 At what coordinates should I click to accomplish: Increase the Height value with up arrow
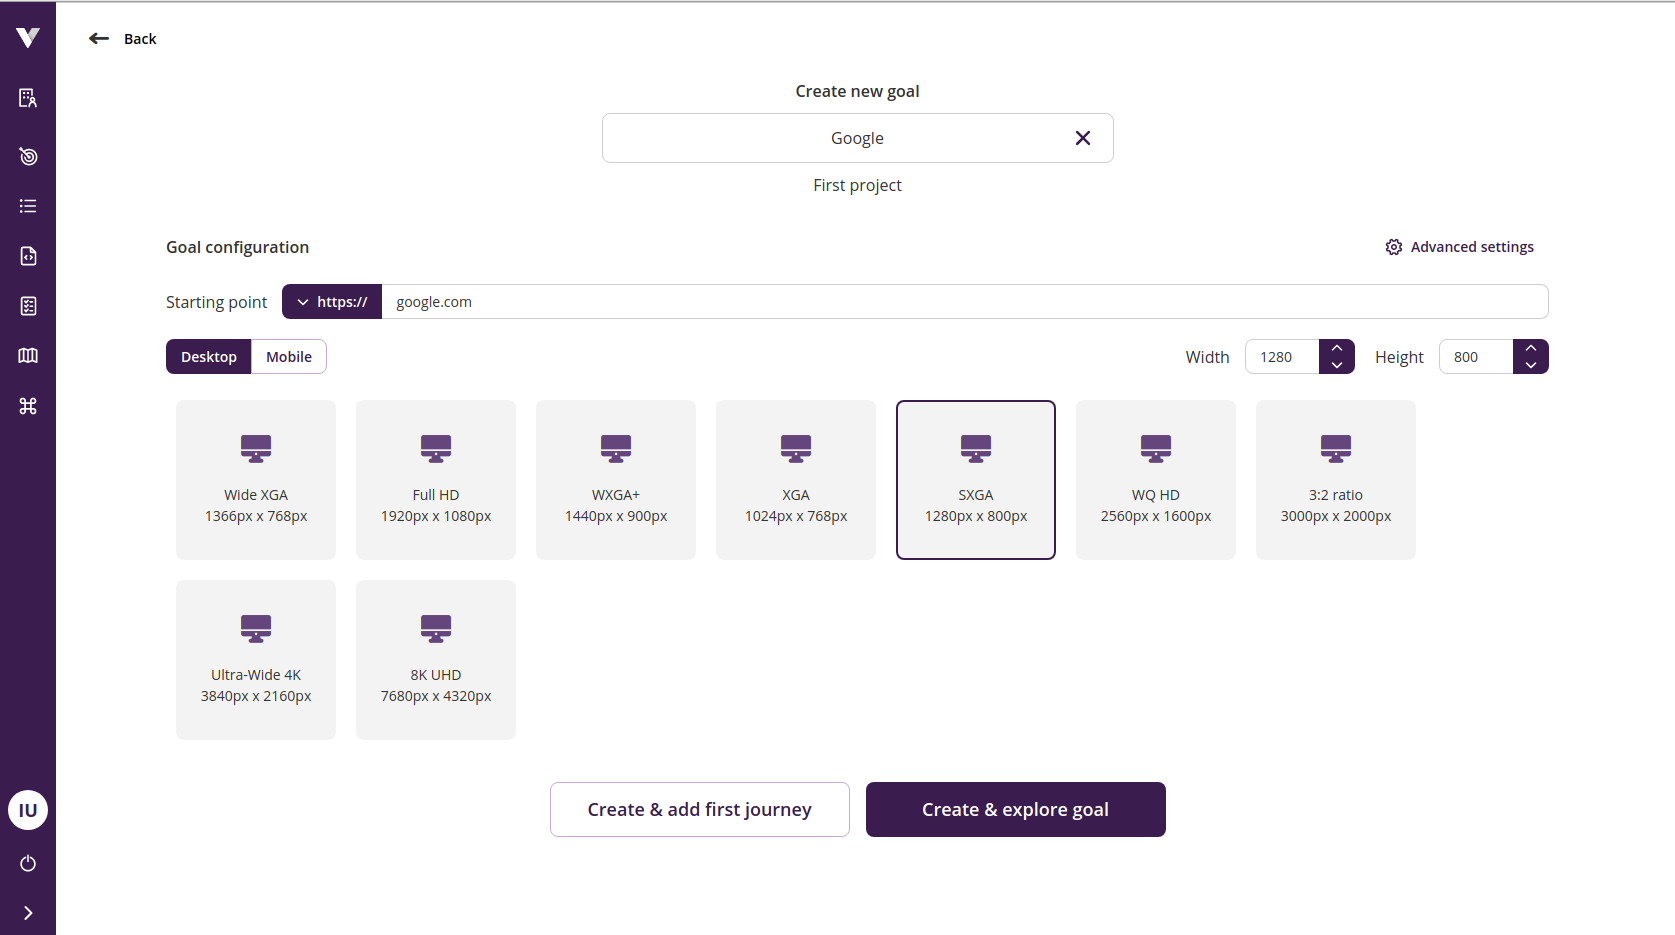tap(1531, 348)
